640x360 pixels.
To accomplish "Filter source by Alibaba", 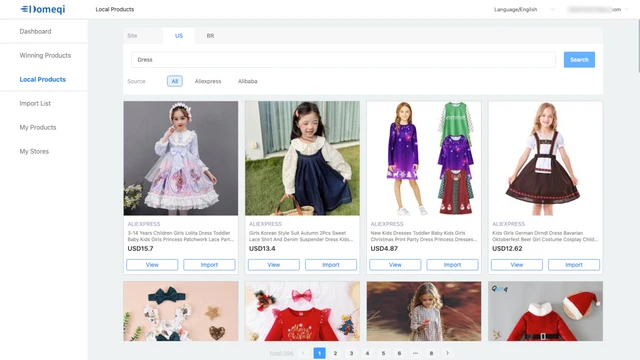I will pos(247,81).
